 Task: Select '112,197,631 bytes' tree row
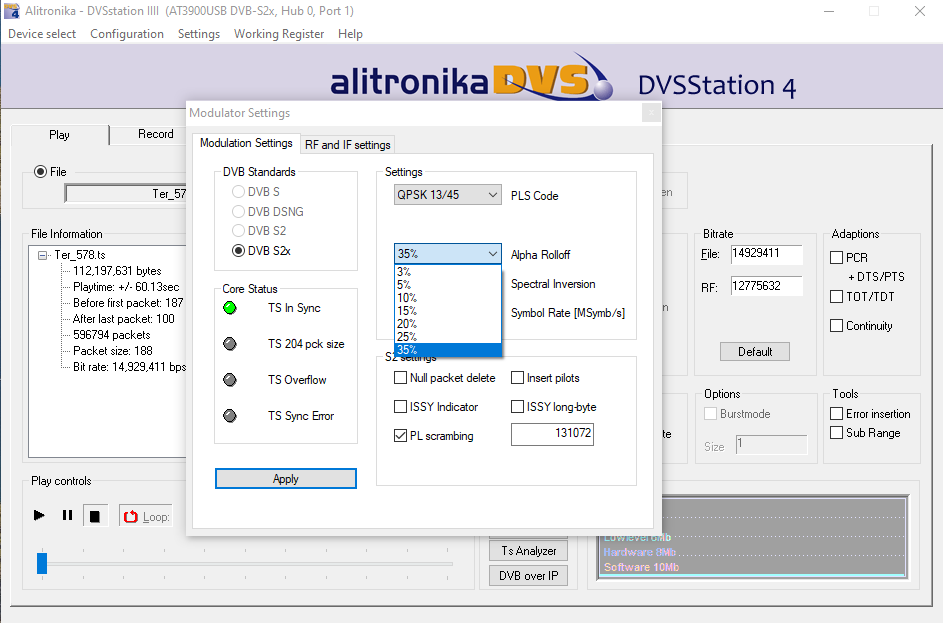point(117,271)
